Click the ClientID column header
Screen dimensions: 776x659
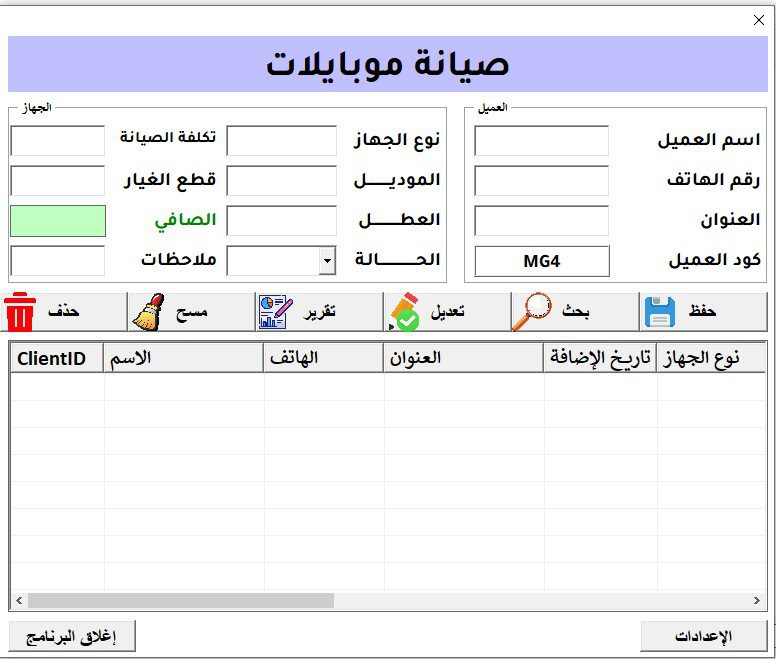pyautogui.click(x=57, y=358)
